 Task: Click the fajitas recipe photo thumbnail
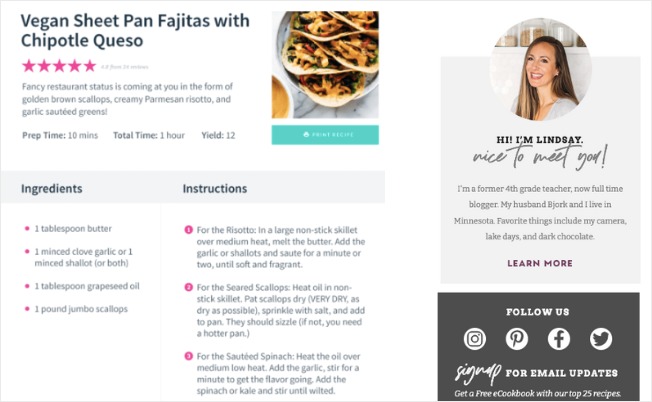coord(325,65)
